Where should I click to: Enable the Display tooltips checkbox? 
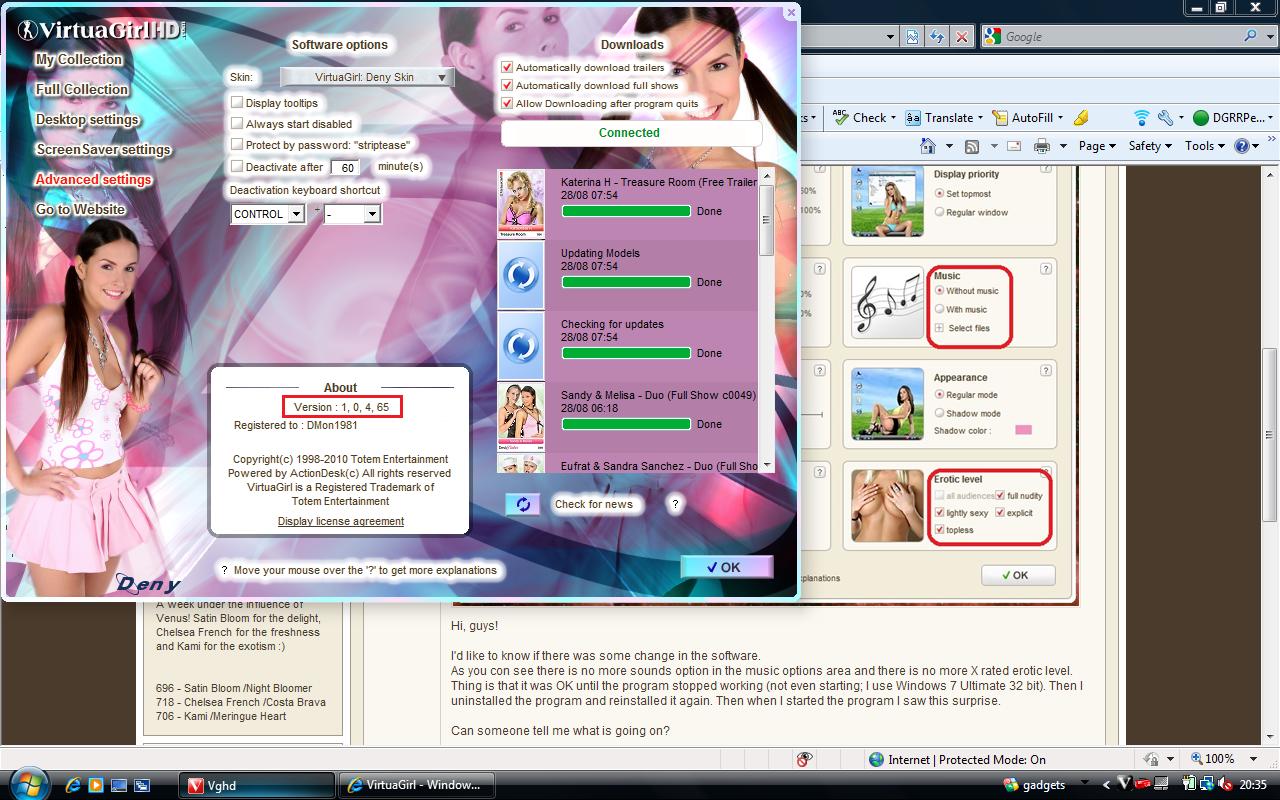click(237, 103)
